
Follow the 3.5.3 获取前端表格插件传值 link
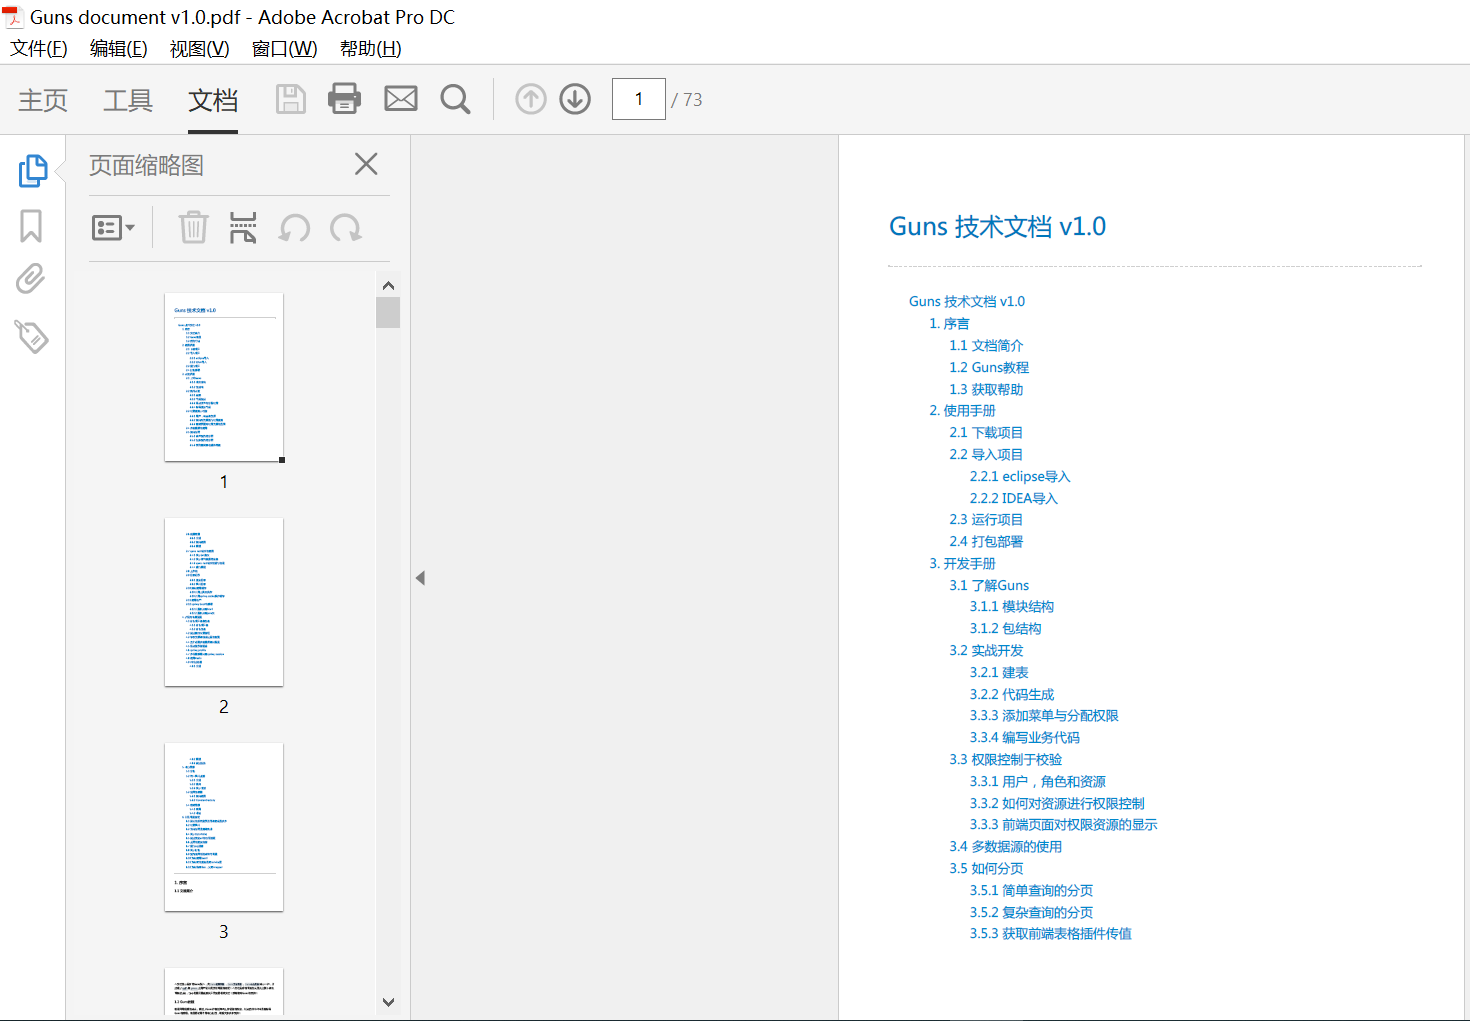(1050, 933)
